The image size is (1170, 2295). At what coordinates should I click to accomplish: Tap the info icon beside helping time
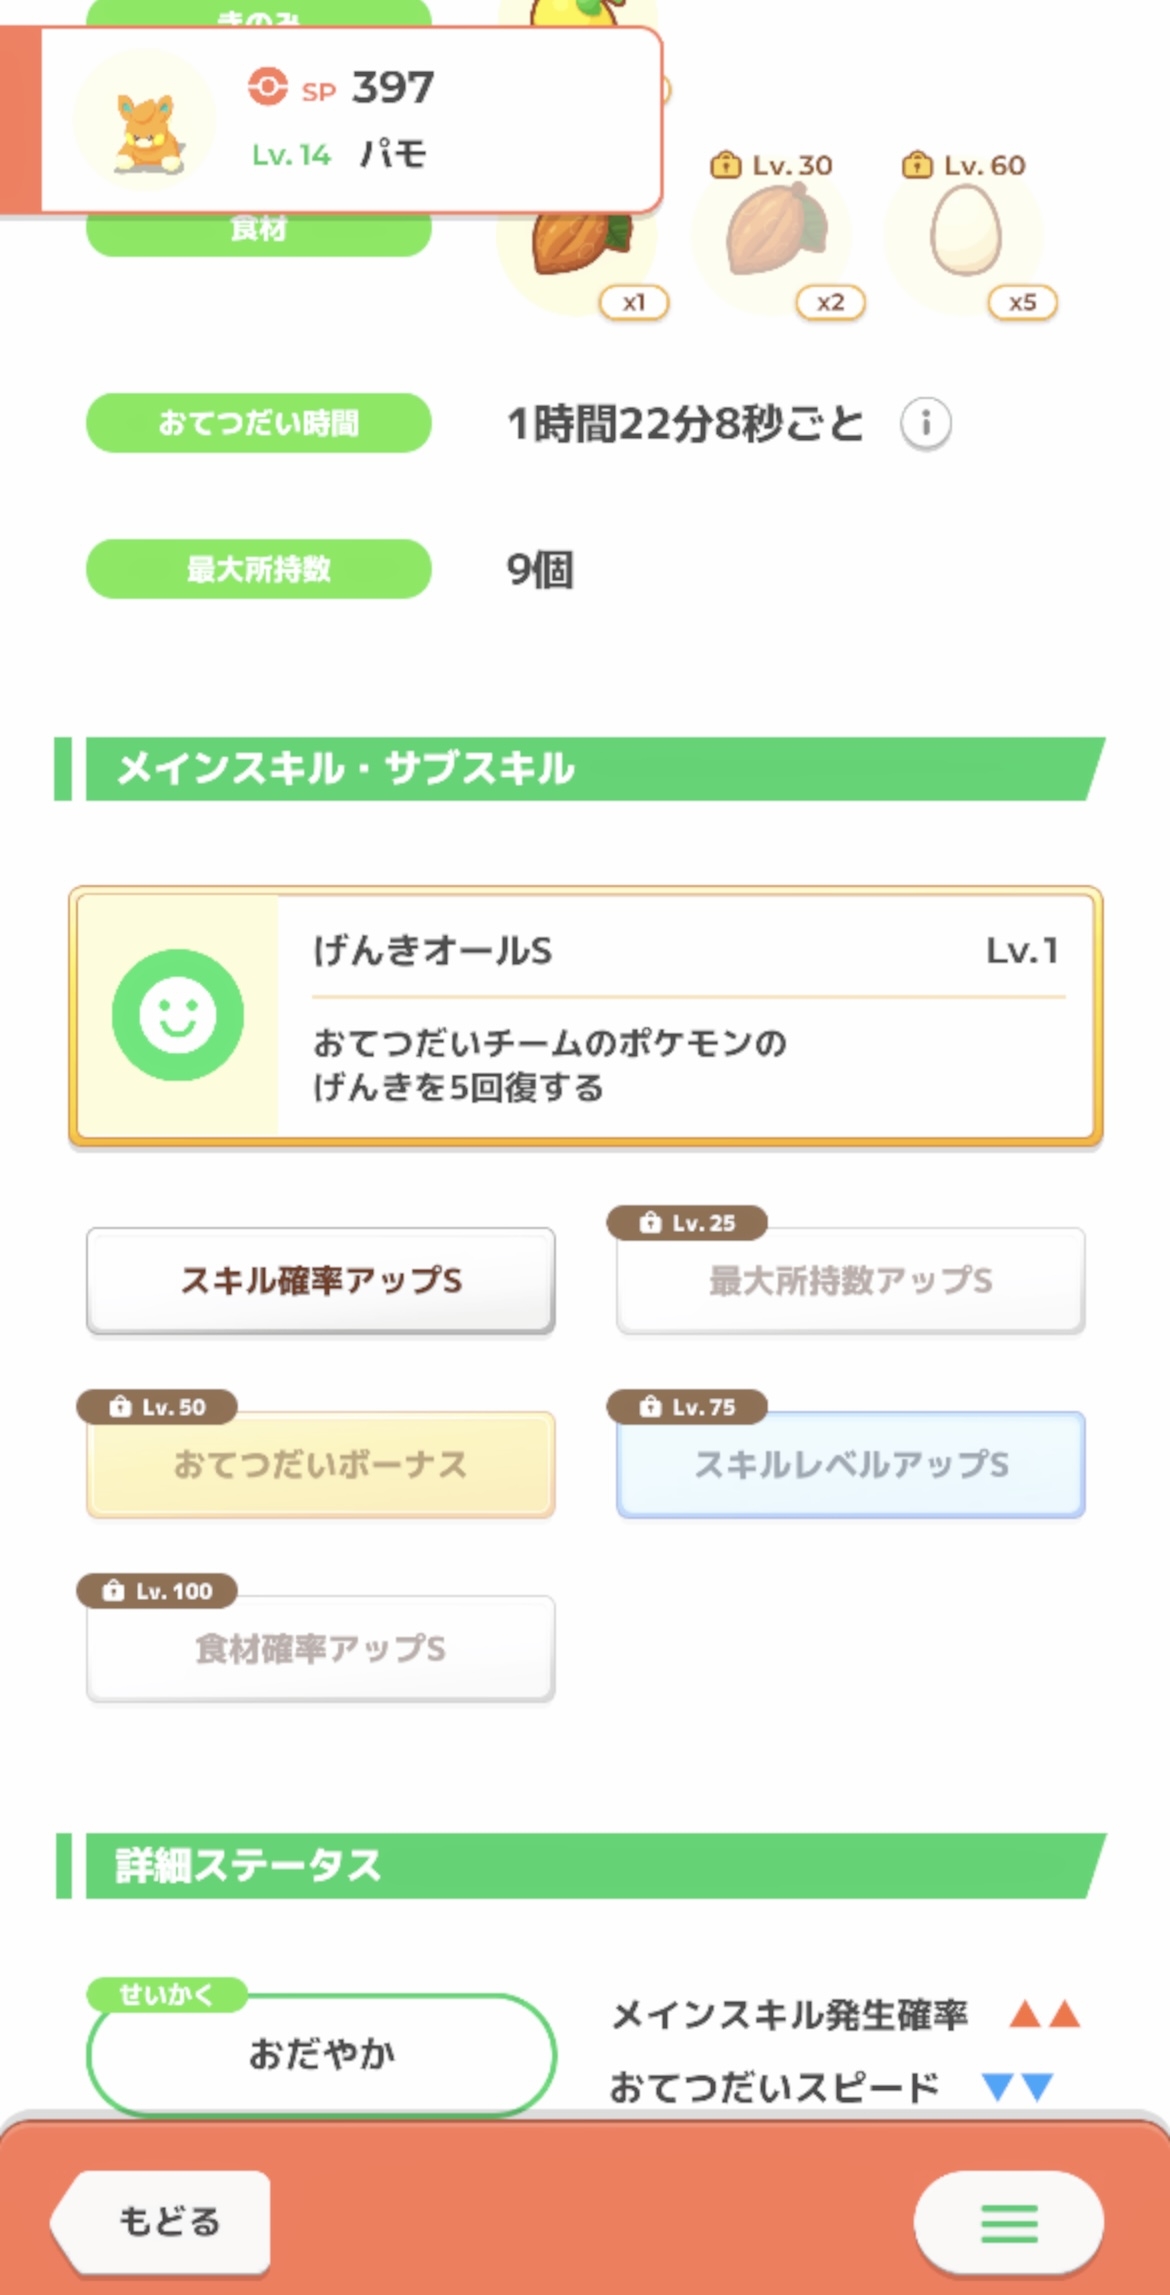(925, 424)
